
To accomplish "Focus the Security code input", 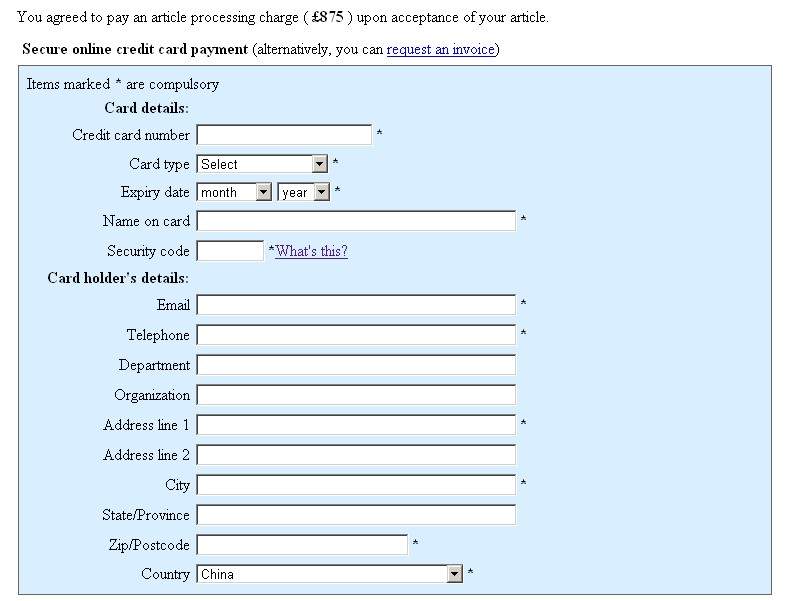I will point(230,251).
